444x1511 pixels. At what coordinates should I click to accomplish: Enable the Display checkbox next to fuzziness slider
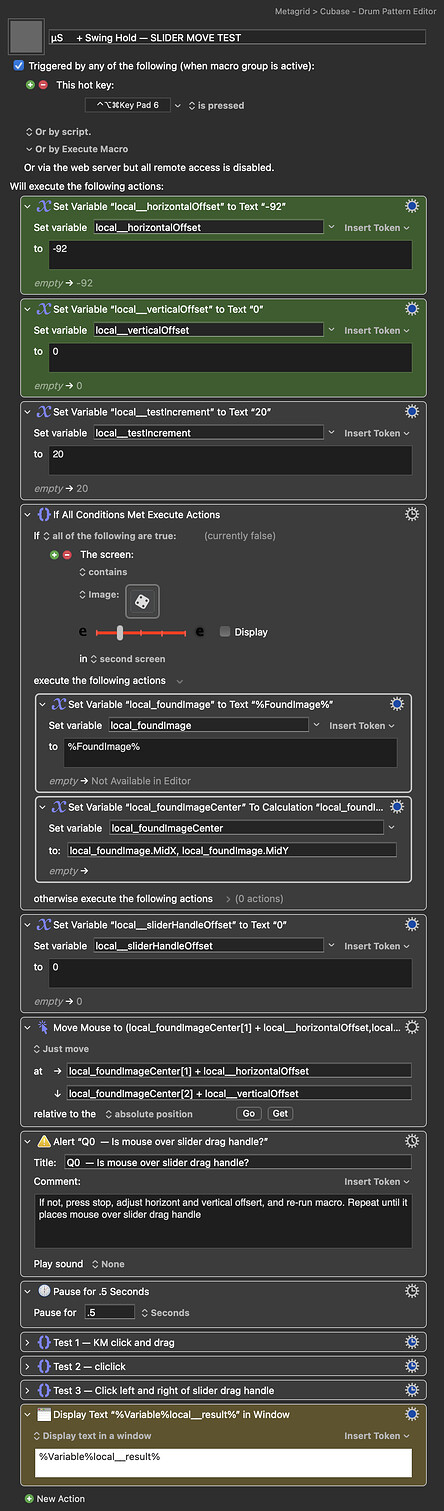click(225, 632)
